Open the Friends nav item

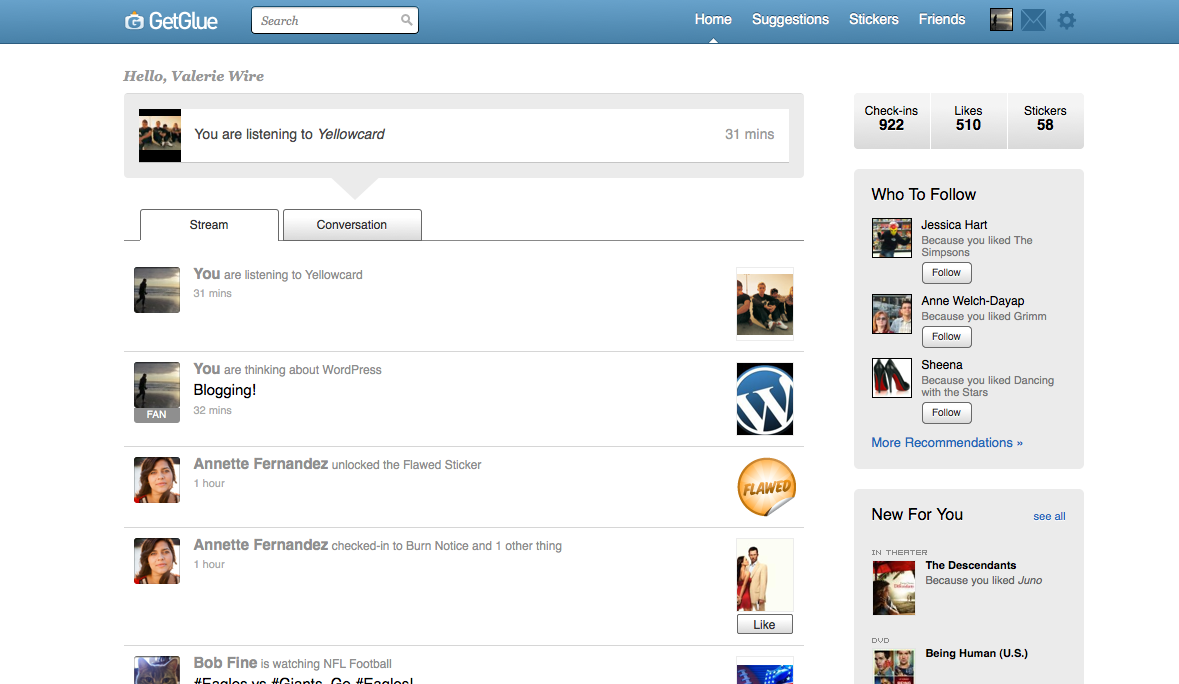pos(942,20)
